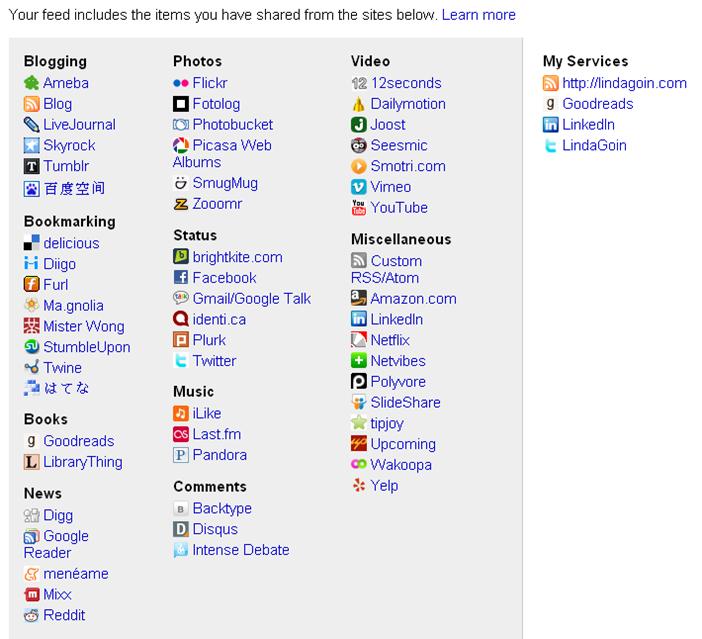702x639 pixels.
Task: Choose the iLike music link
Action: pos(207,413)
